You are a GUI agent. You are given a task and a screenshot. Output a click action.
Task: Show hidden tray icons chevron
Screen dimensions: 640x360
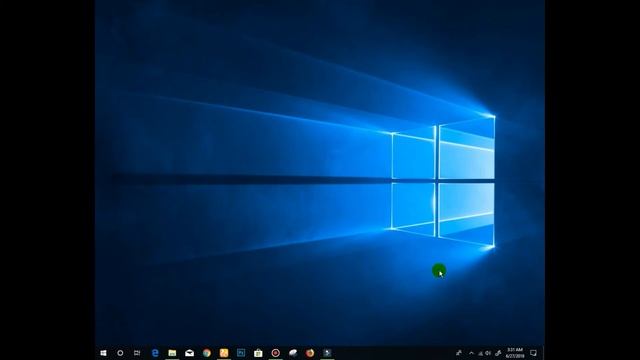(x=471, y=353)
